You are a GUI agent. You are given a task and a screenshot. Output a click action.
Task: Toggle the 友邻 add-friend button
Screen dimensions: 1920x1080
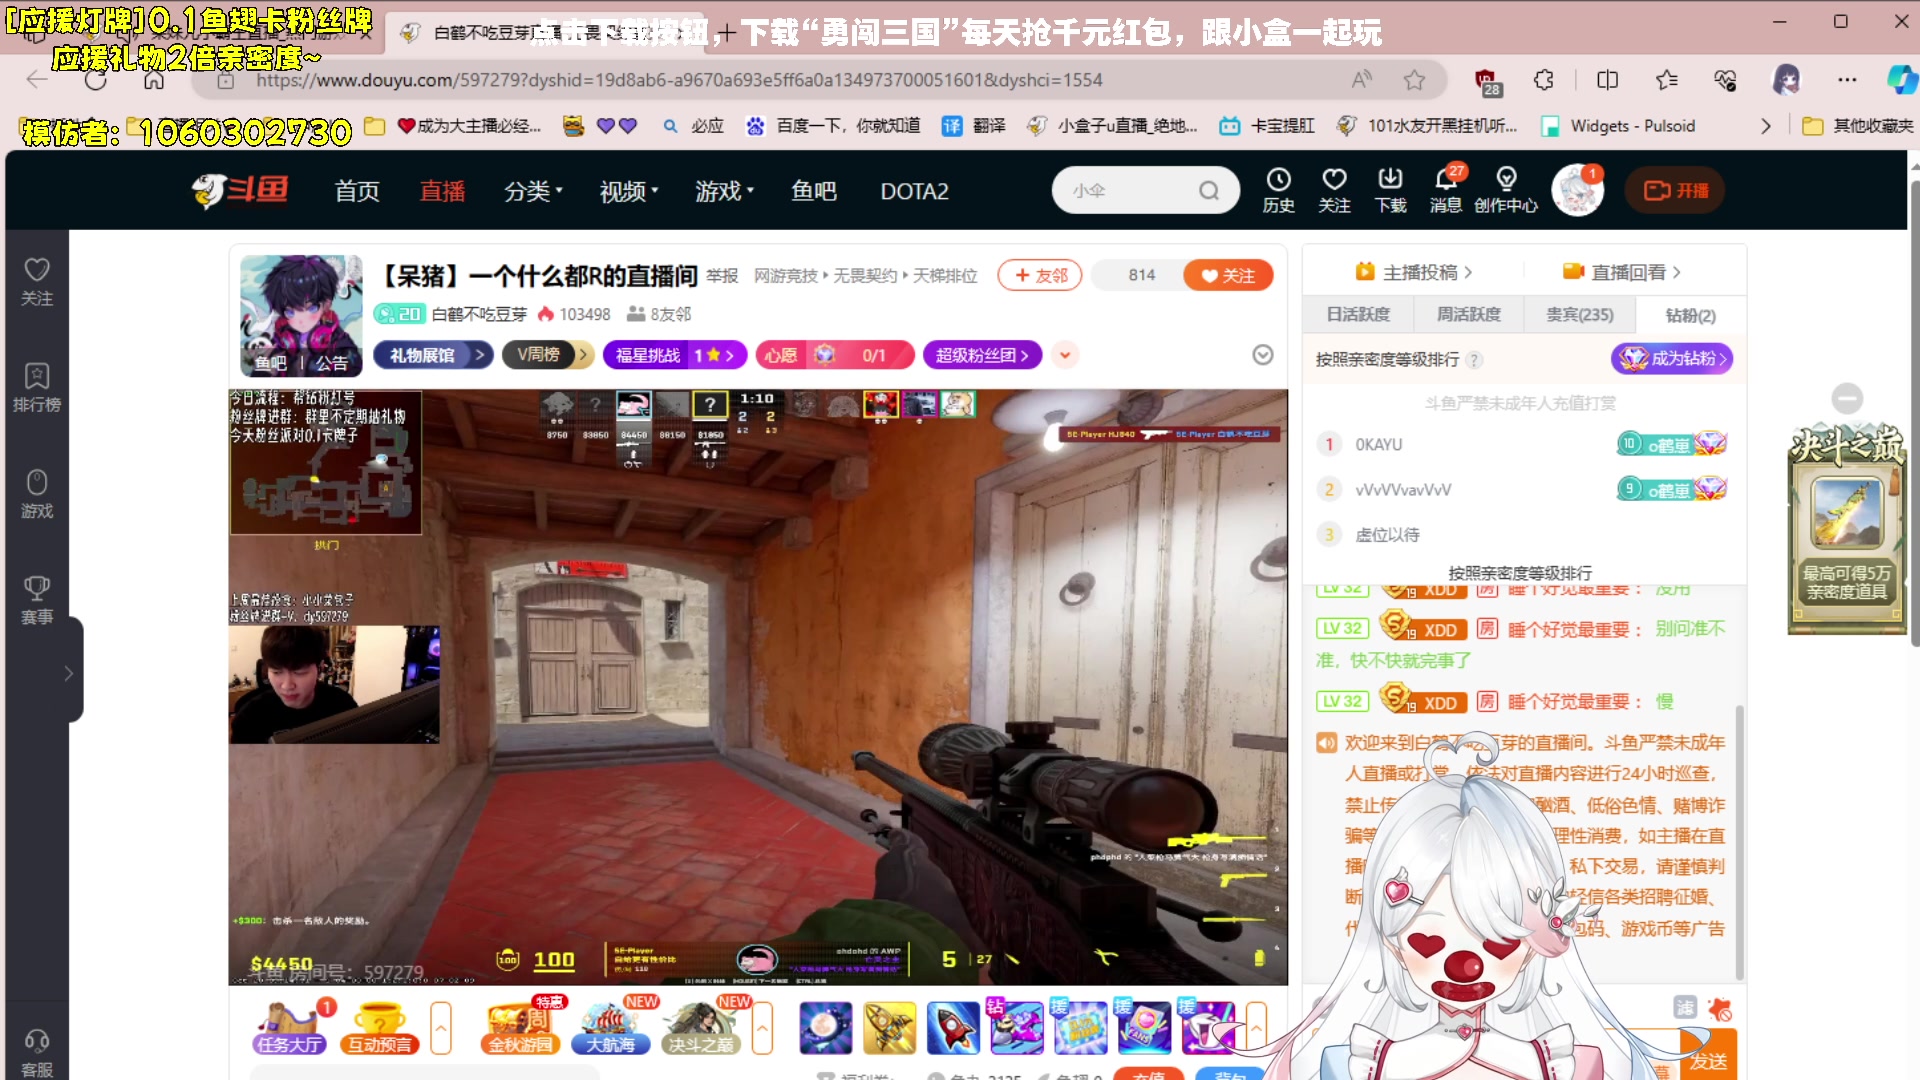pos(1039,275)
